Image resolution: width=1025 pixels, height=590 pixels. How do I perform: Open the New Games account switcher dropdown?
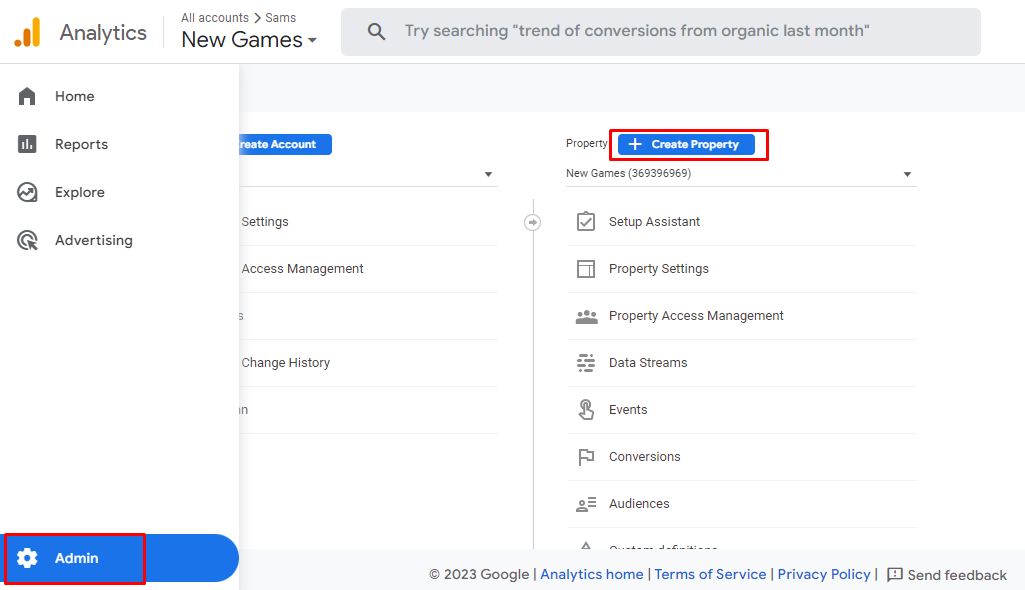point(249,40)
